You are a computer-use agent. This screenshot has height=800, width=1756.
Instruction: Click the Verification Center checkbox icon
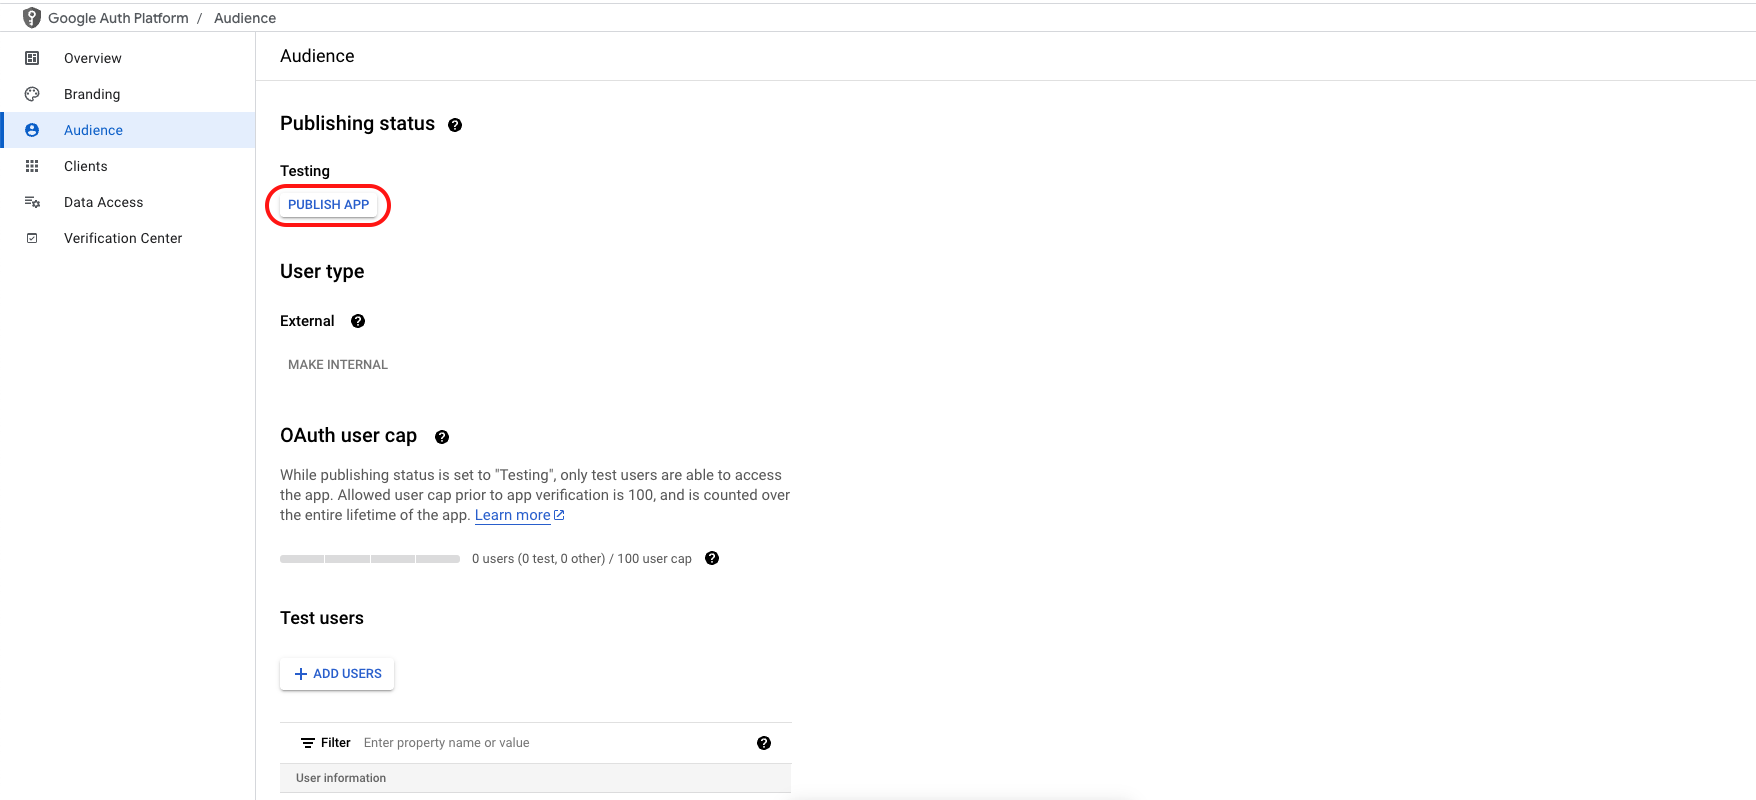point(32,238)
